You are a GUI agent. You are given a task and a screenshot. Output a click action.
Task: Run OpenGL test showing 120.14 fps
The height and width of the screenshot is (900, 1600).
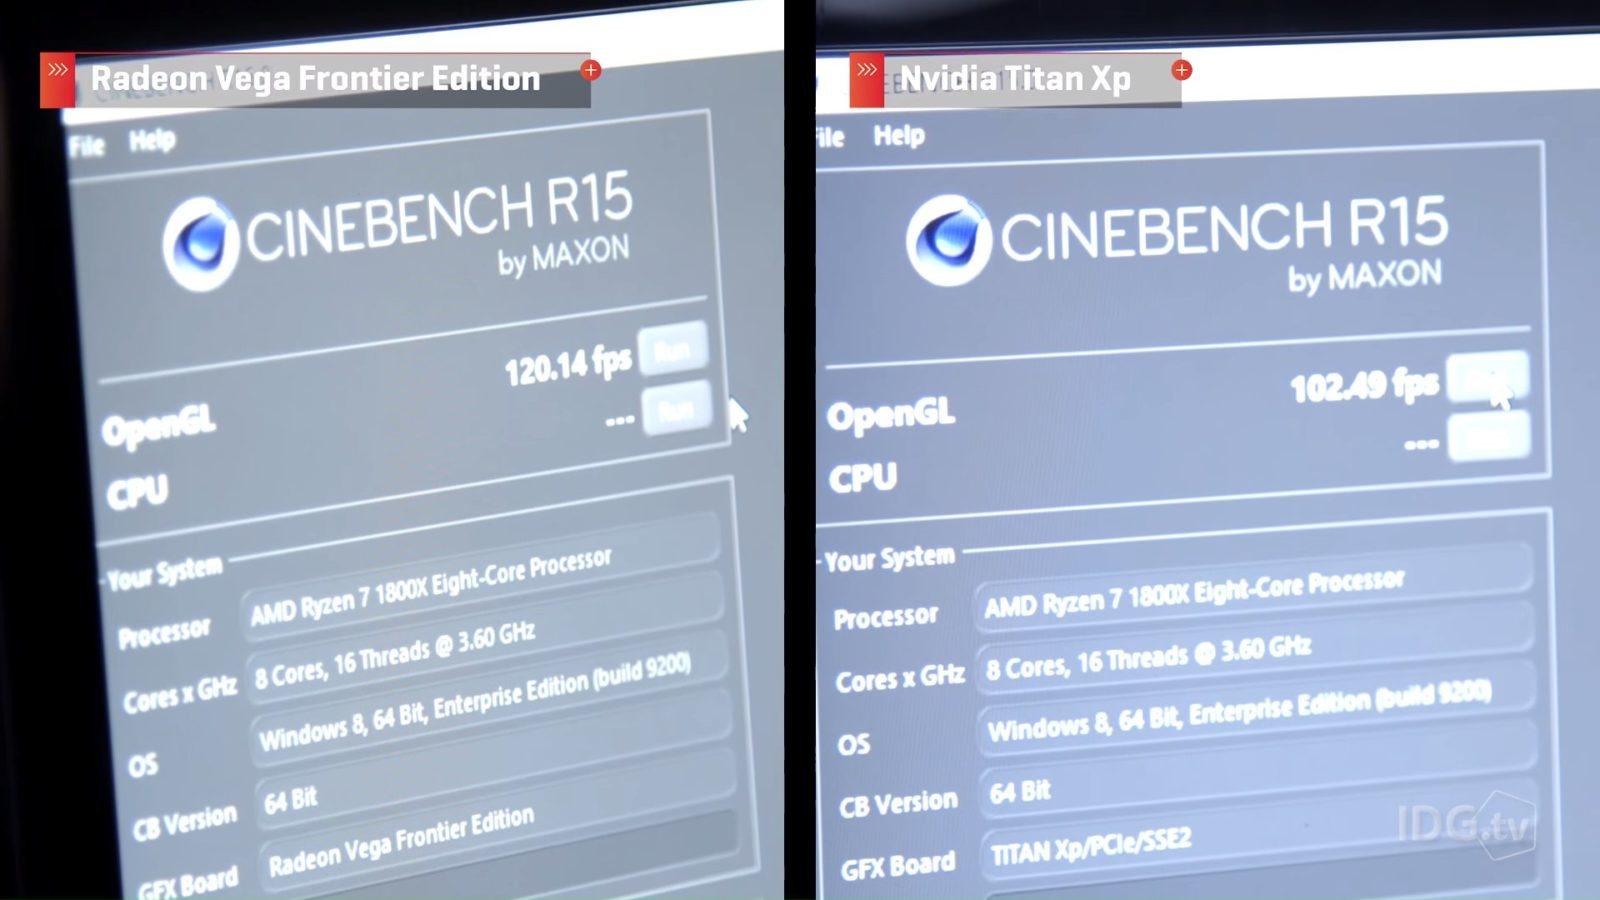(673, 349)
